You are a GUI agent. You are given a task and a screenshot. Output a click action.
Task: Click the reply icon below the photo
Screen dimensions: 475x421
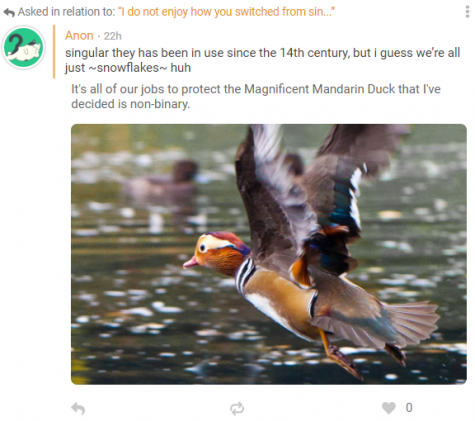[x=78, y=408]
